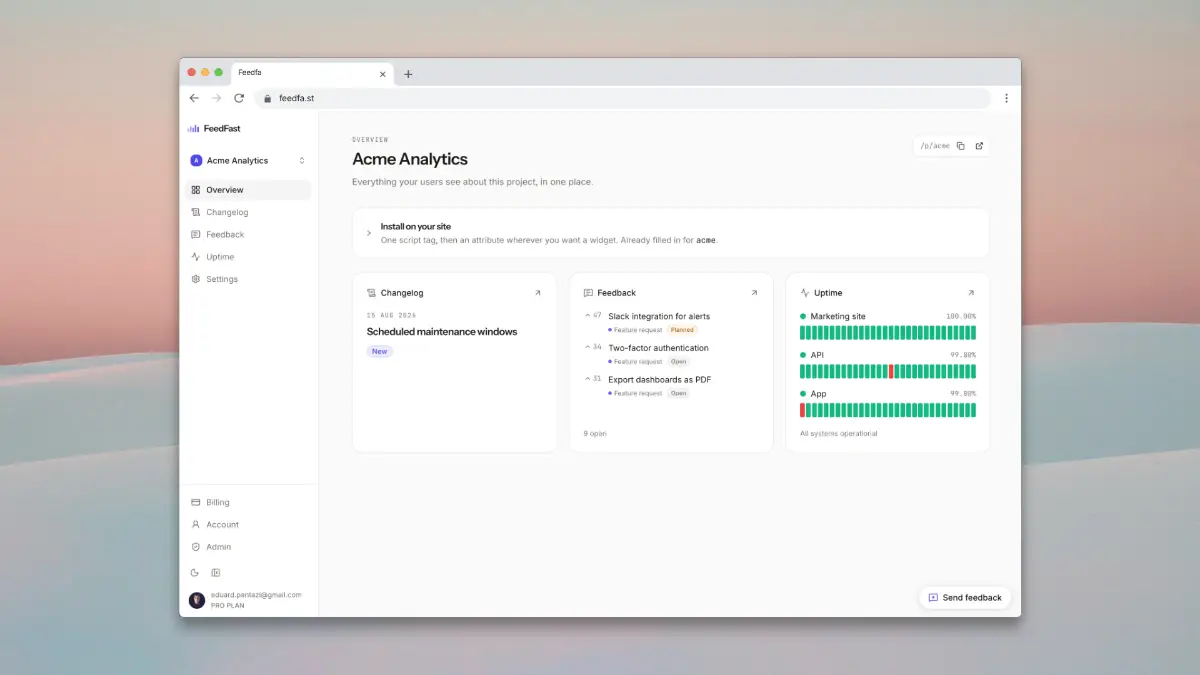The height and width of the screenshot is (675, 1200).
Task: Upvote Two-factor authentication request
Action: point(592,348)
